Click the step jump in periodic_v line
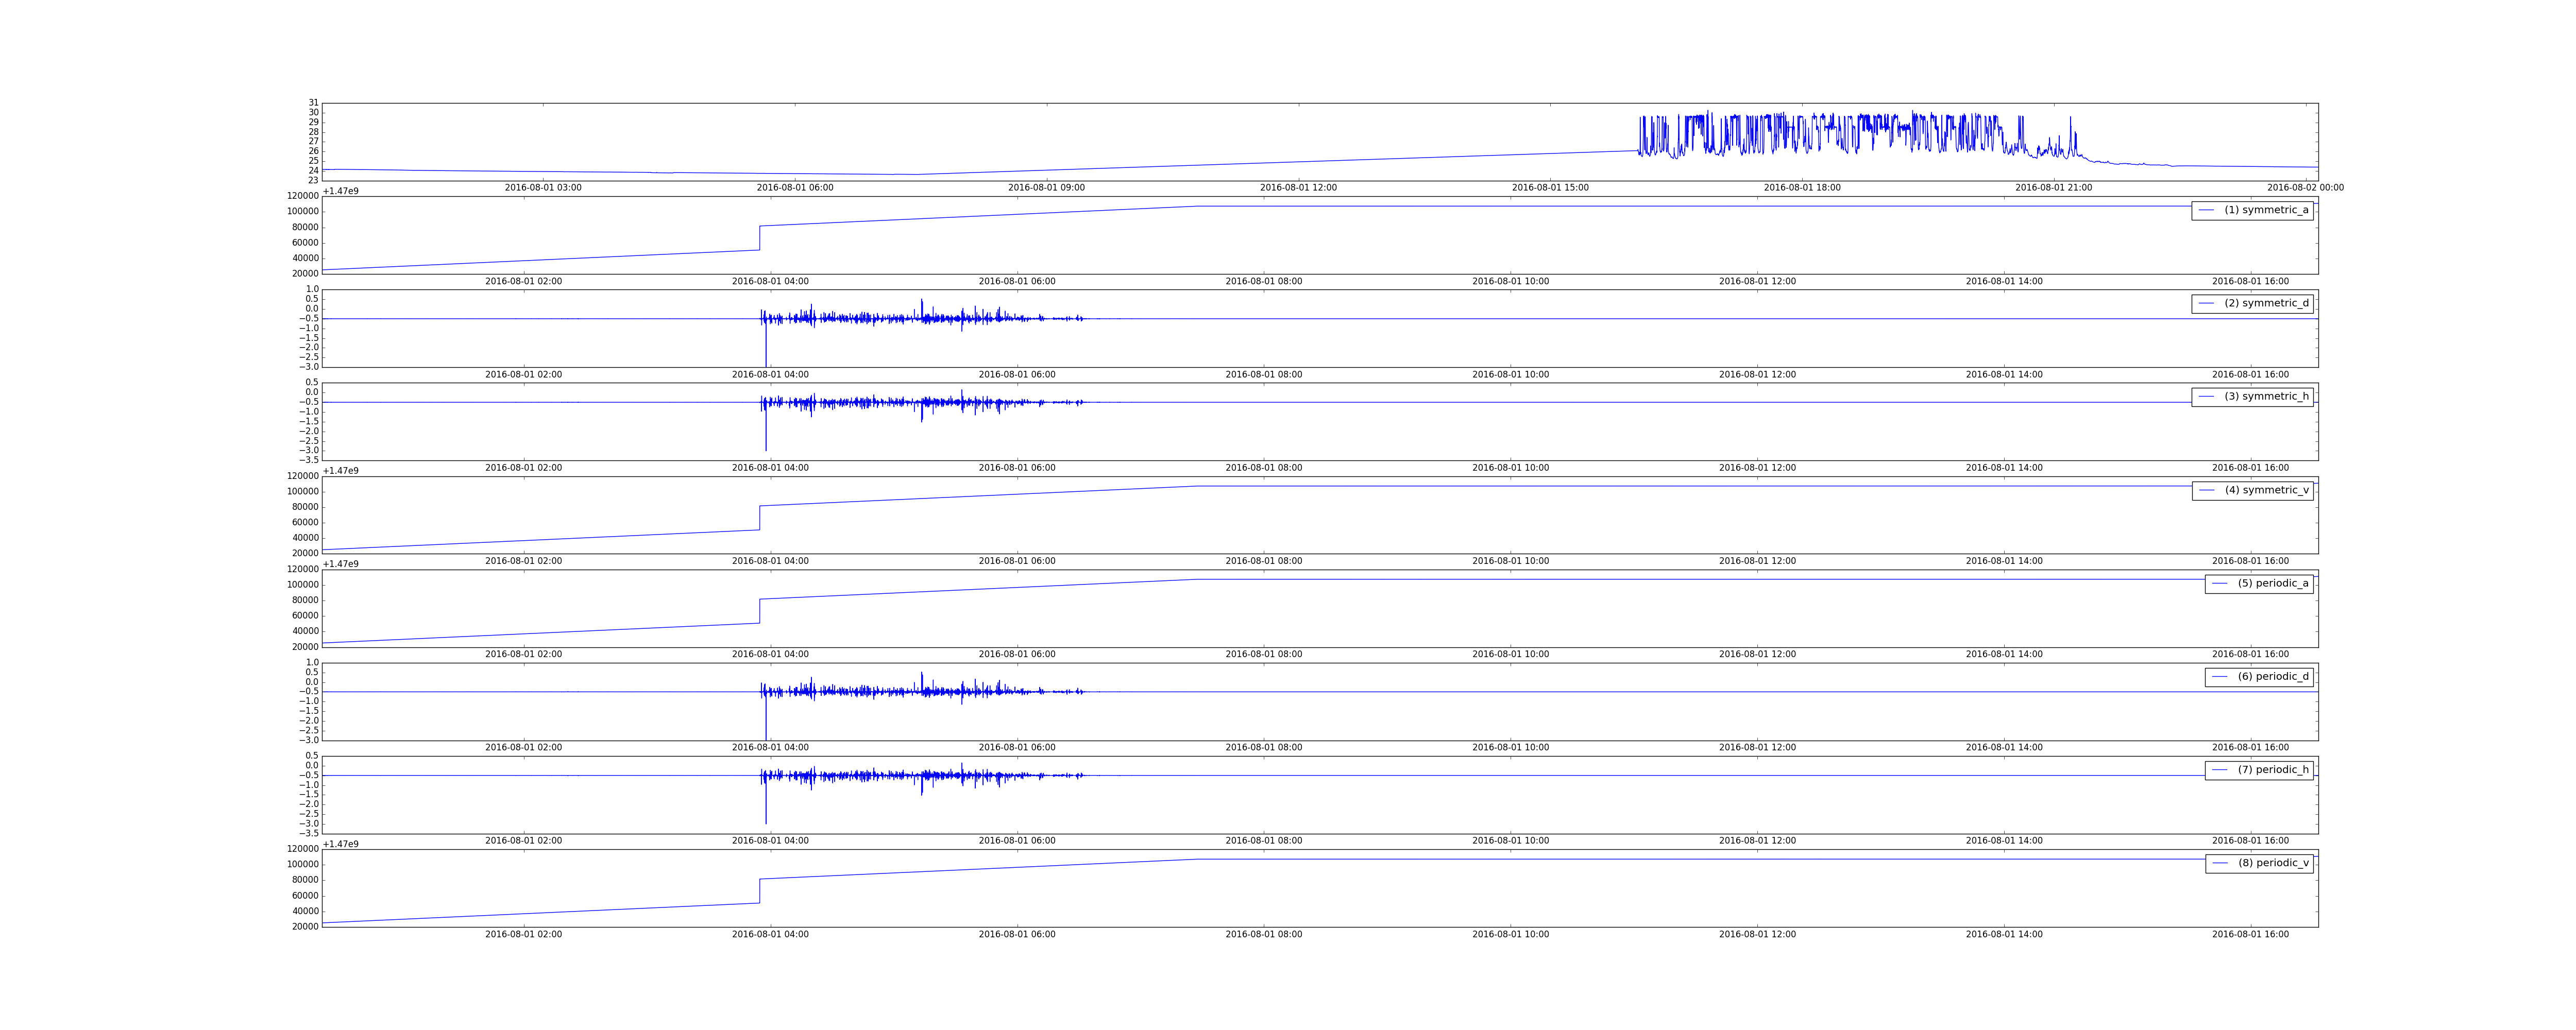Image resolution: width=2576 pixels, height=1030 pixels. (760, 891)
